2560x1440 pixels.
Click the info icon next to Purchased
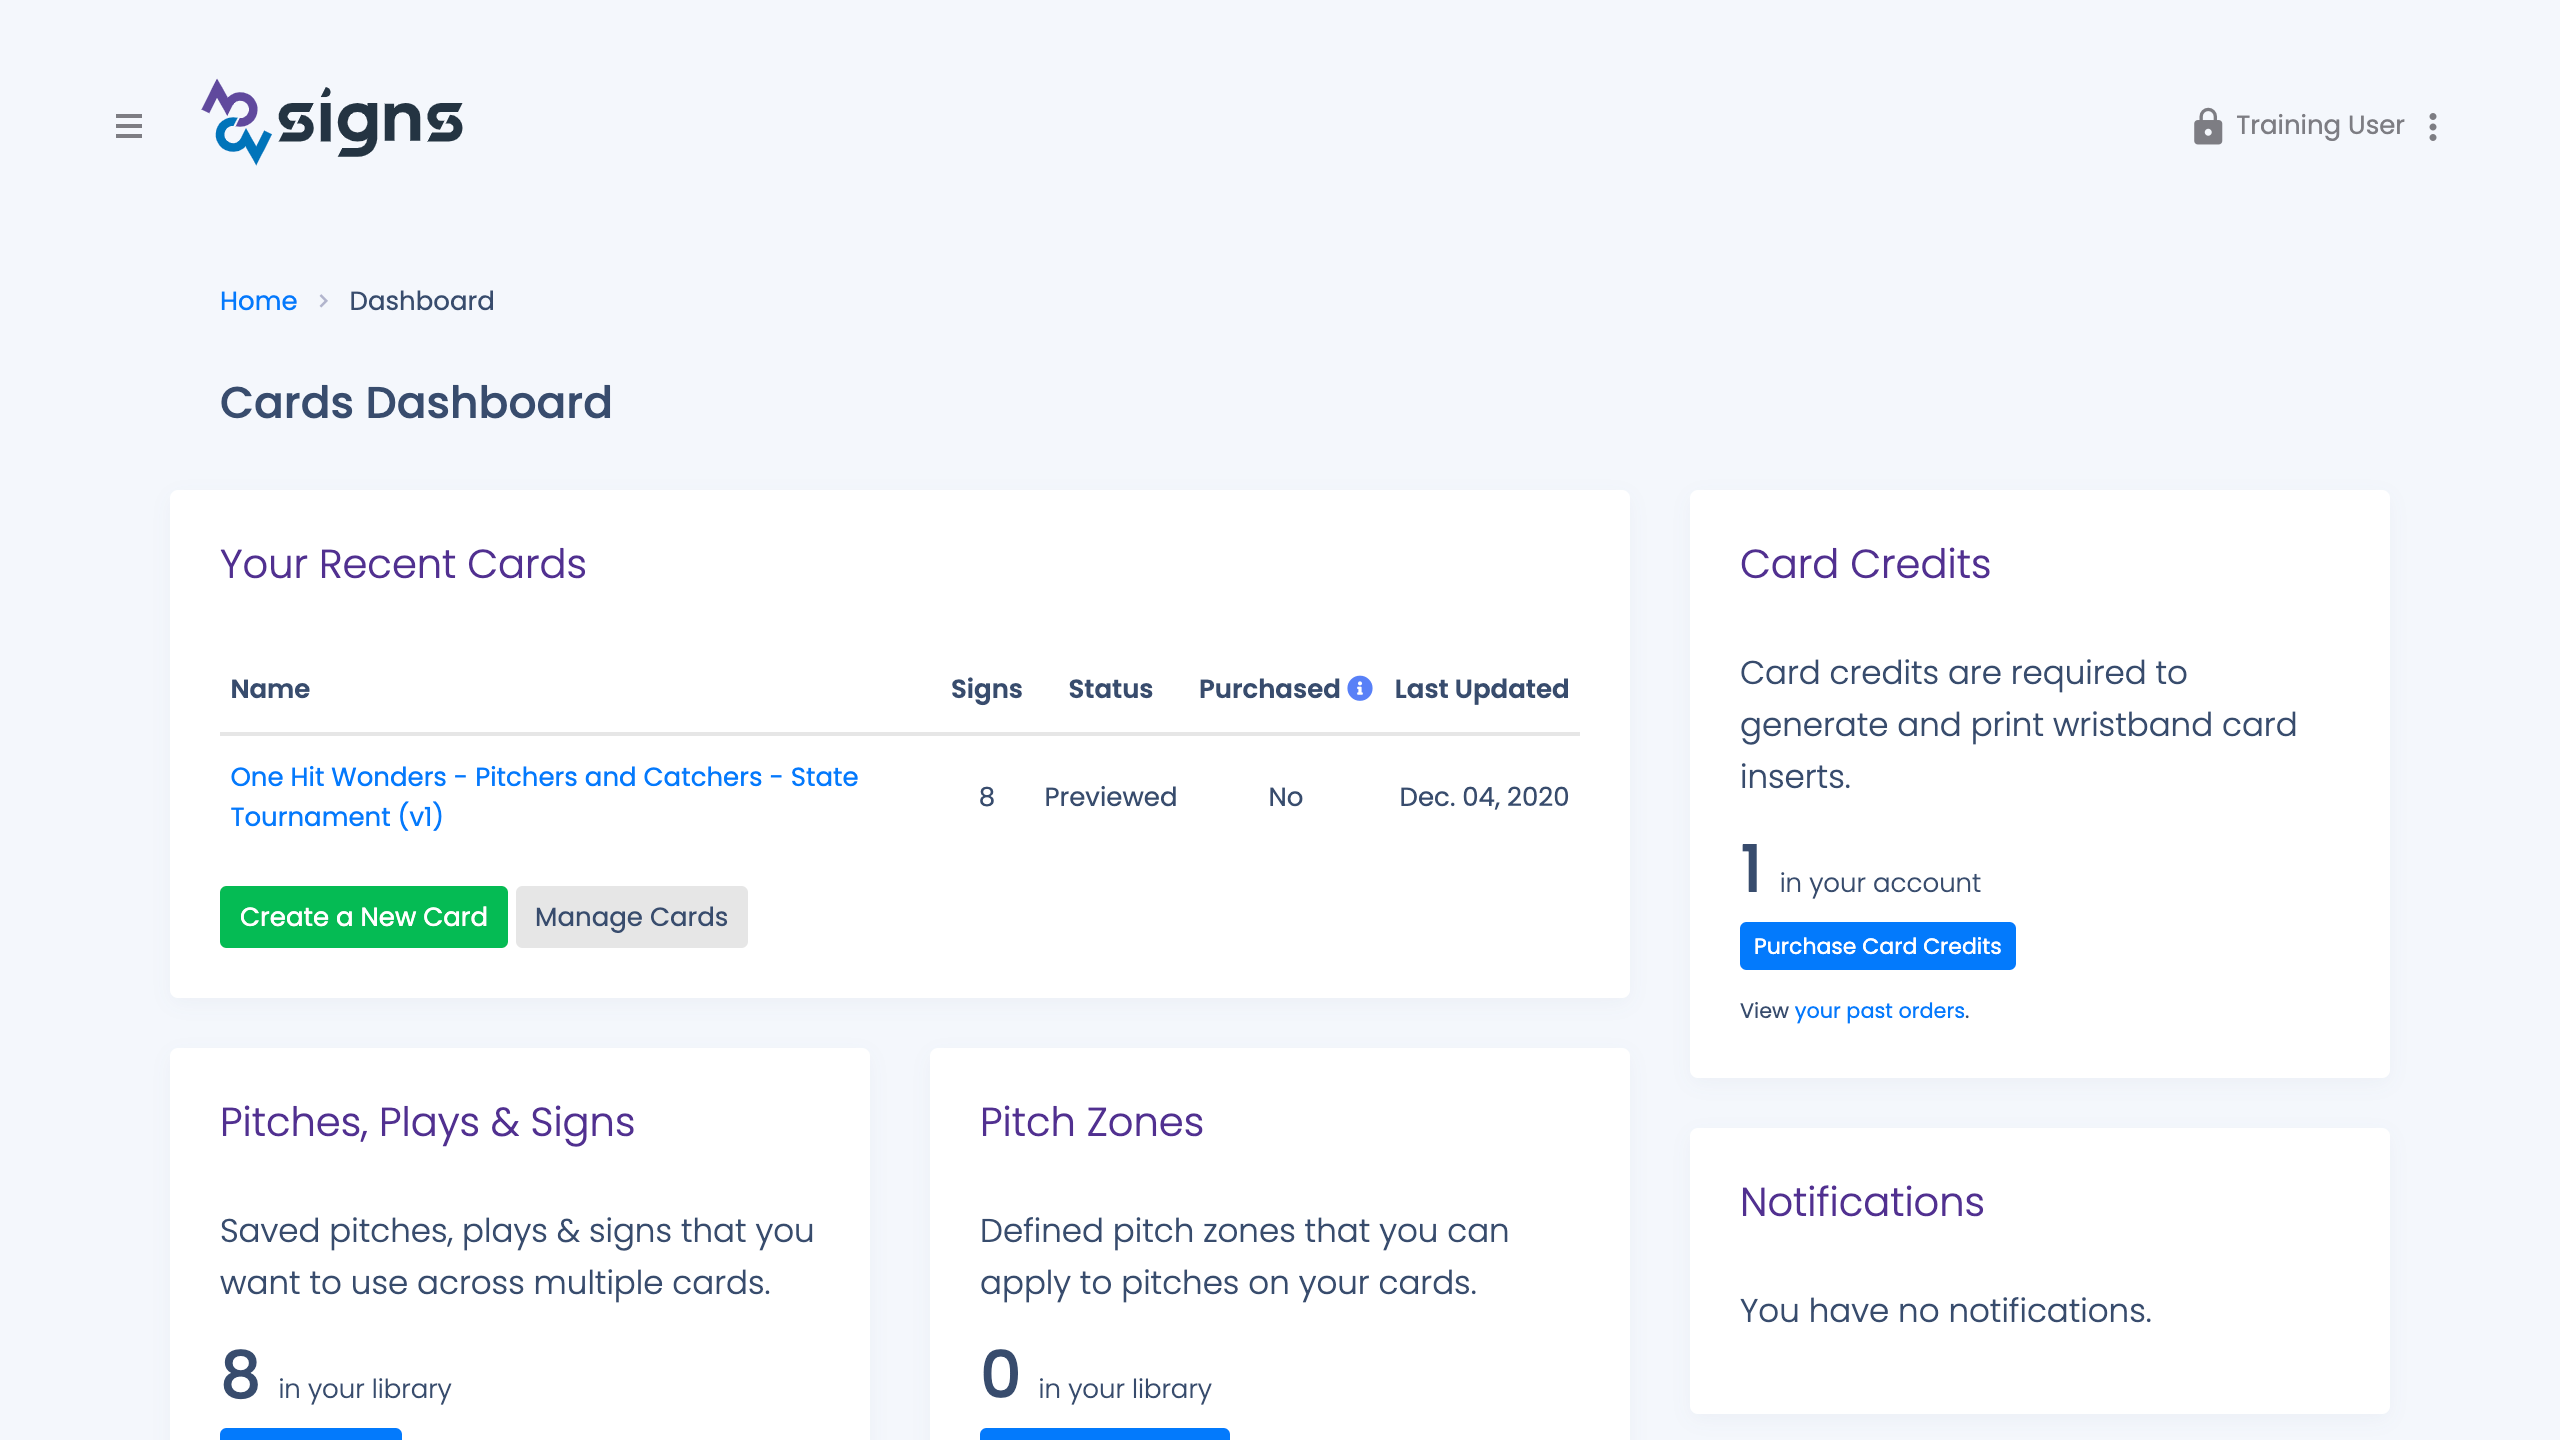click(1360, 688)
